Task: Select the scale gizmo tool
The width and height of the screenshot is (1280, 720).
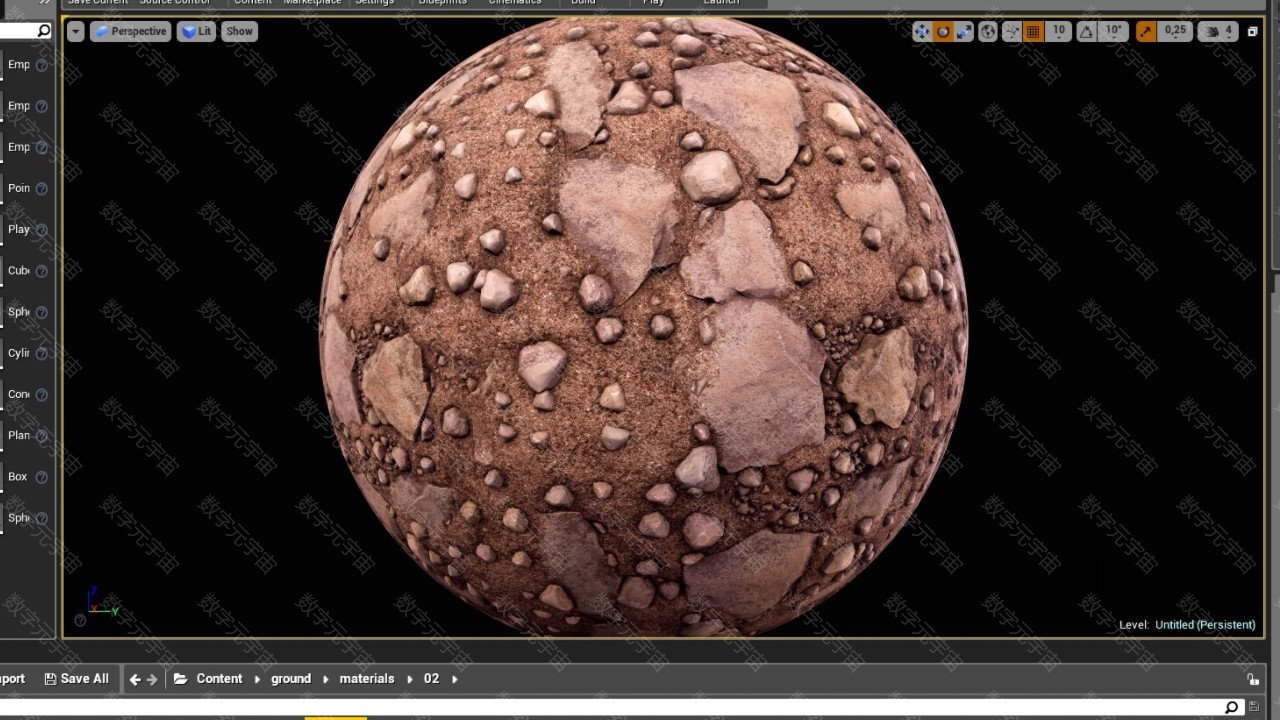Action: coord(964,32)
